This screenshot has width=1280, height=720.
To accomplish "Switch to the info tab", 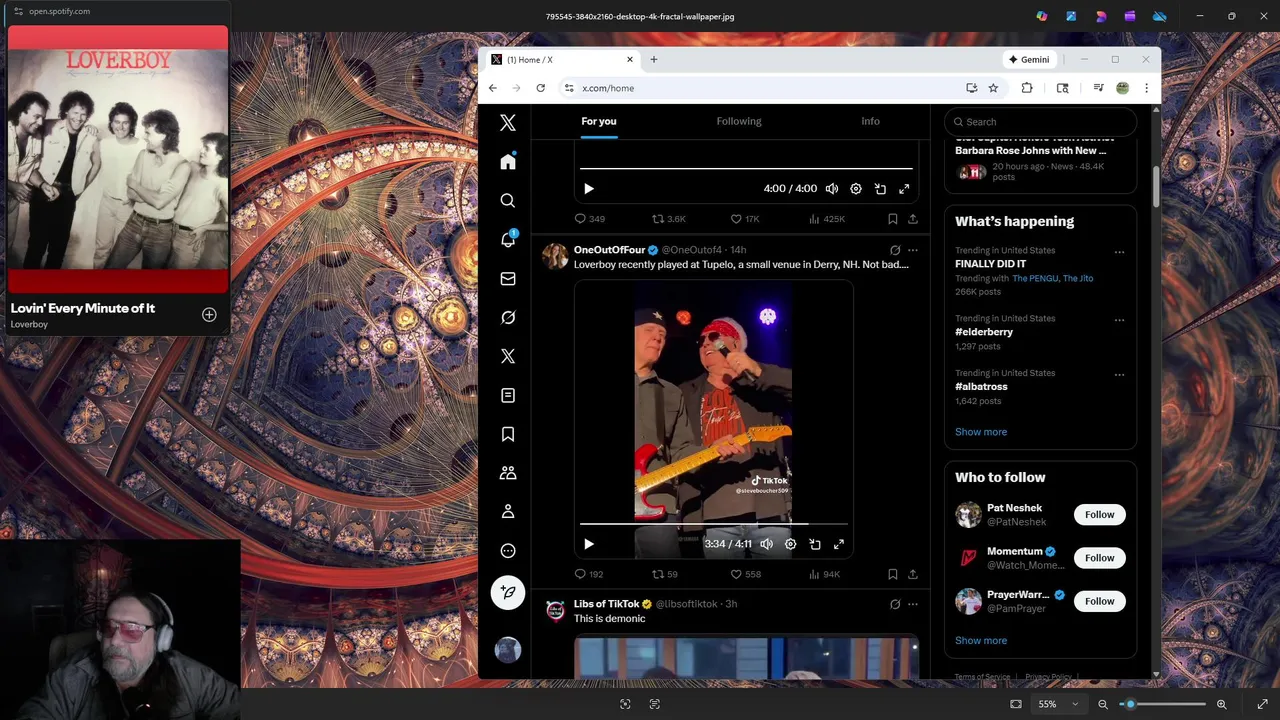I will [871, 121].
